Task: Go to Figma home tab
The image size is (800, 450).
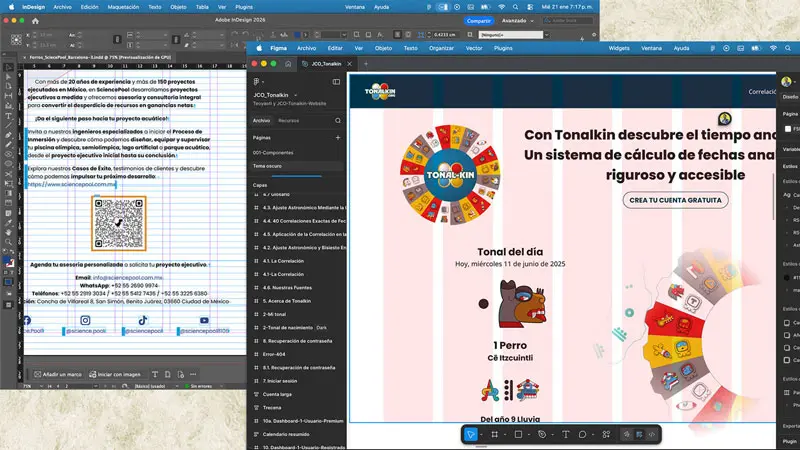Action: click(288, 64)
